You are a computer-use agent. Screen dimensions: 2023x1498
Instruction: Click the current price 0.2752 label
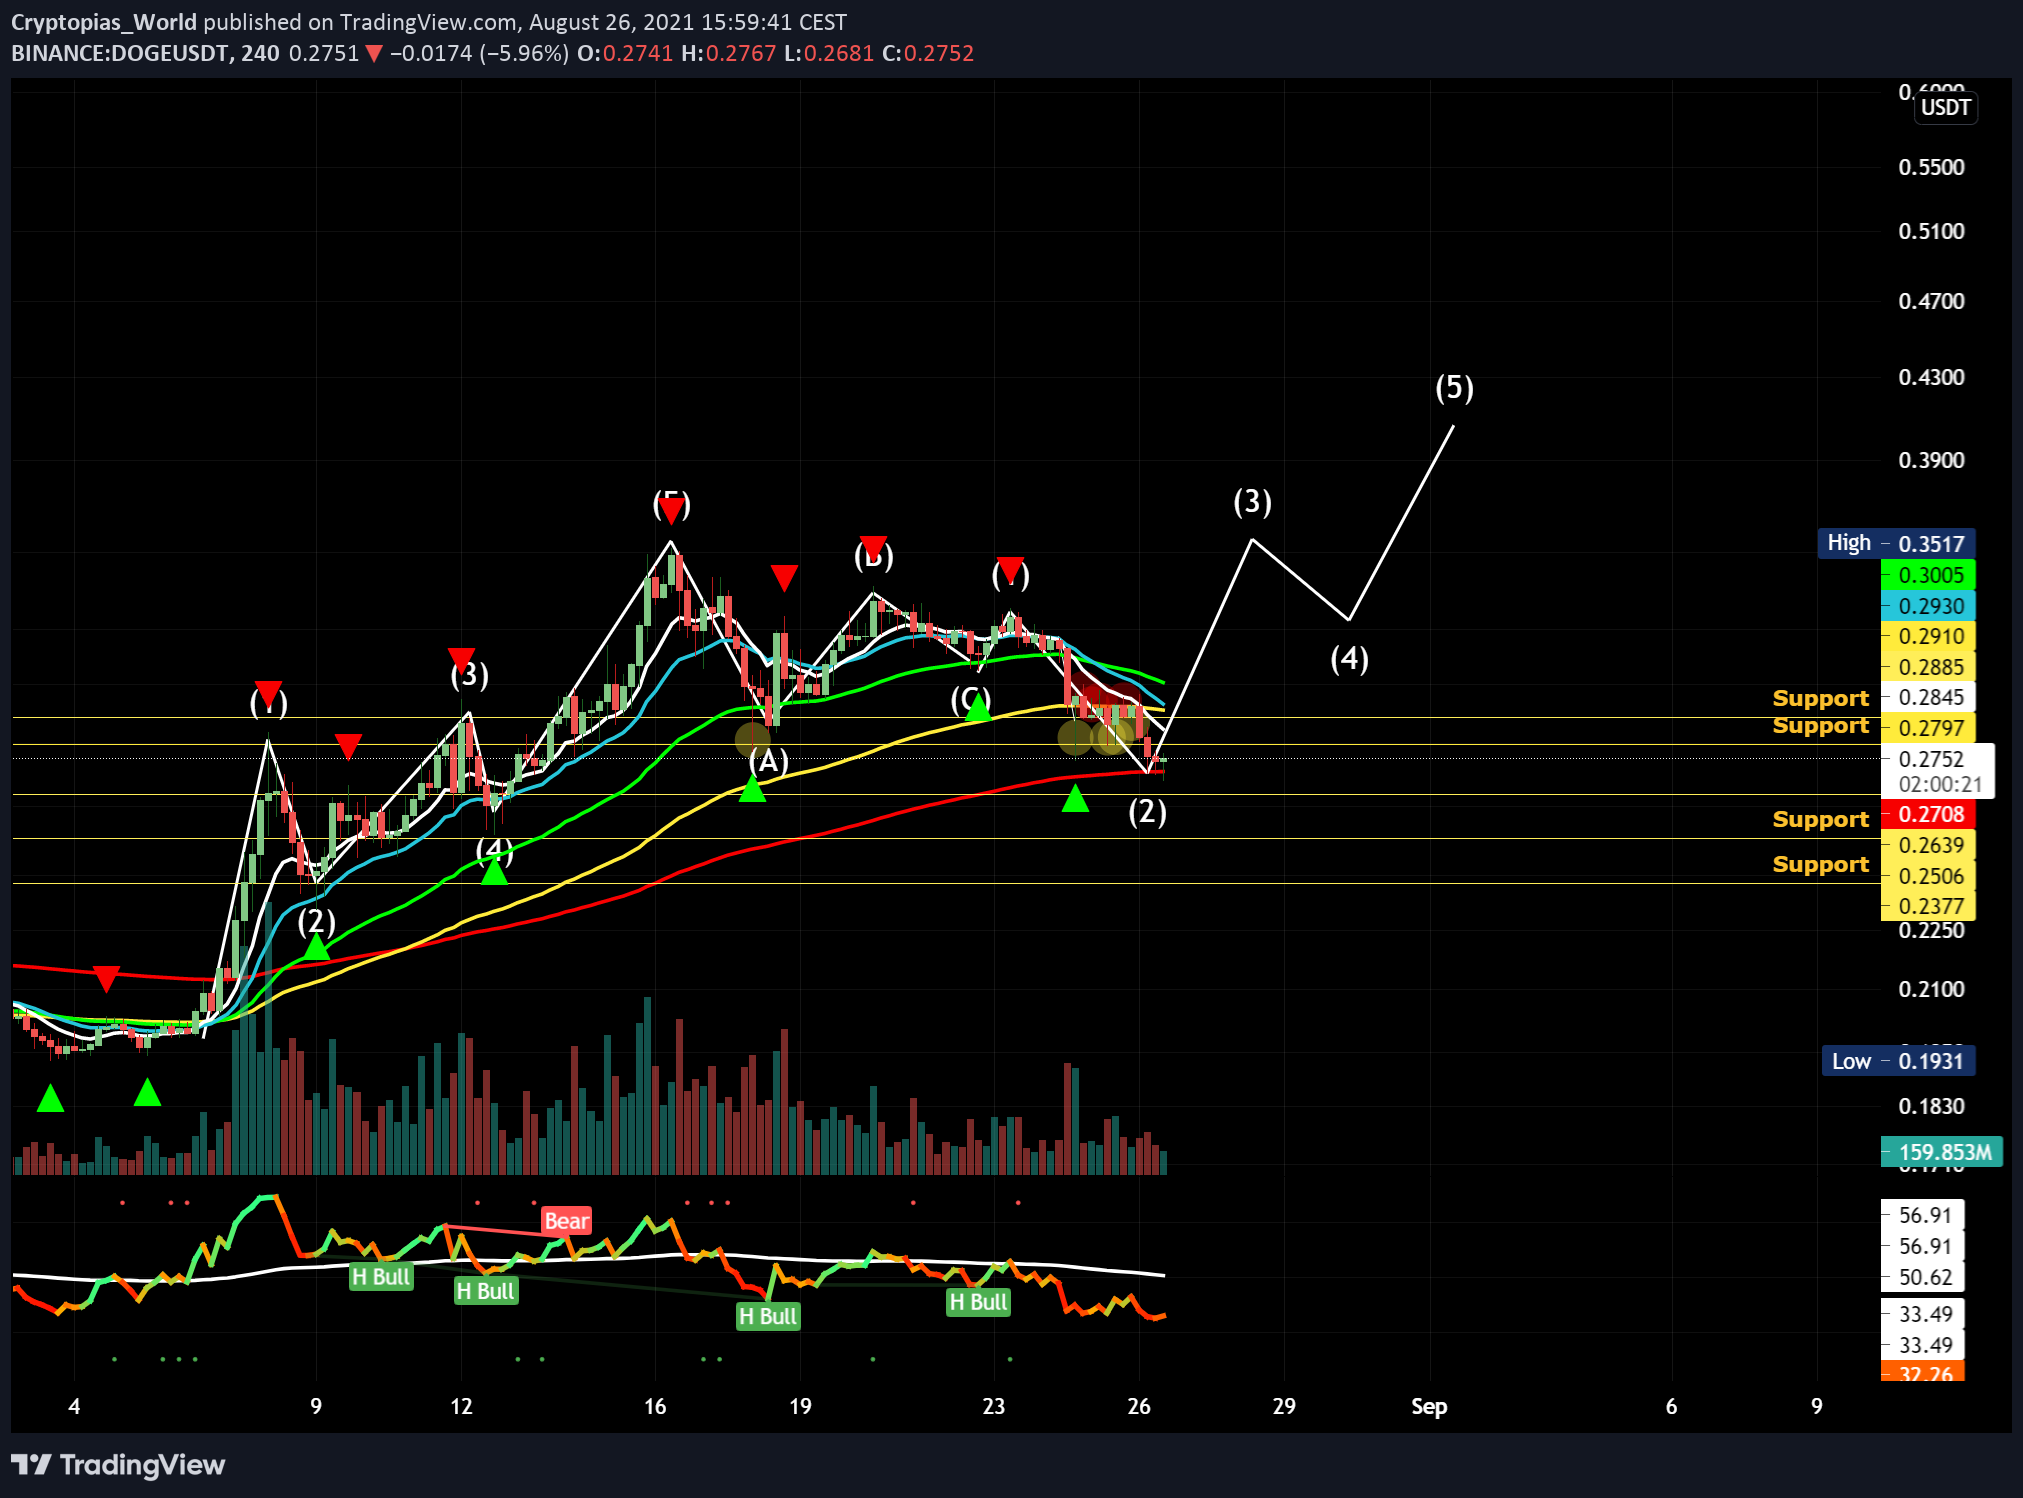pos(1931,759)
